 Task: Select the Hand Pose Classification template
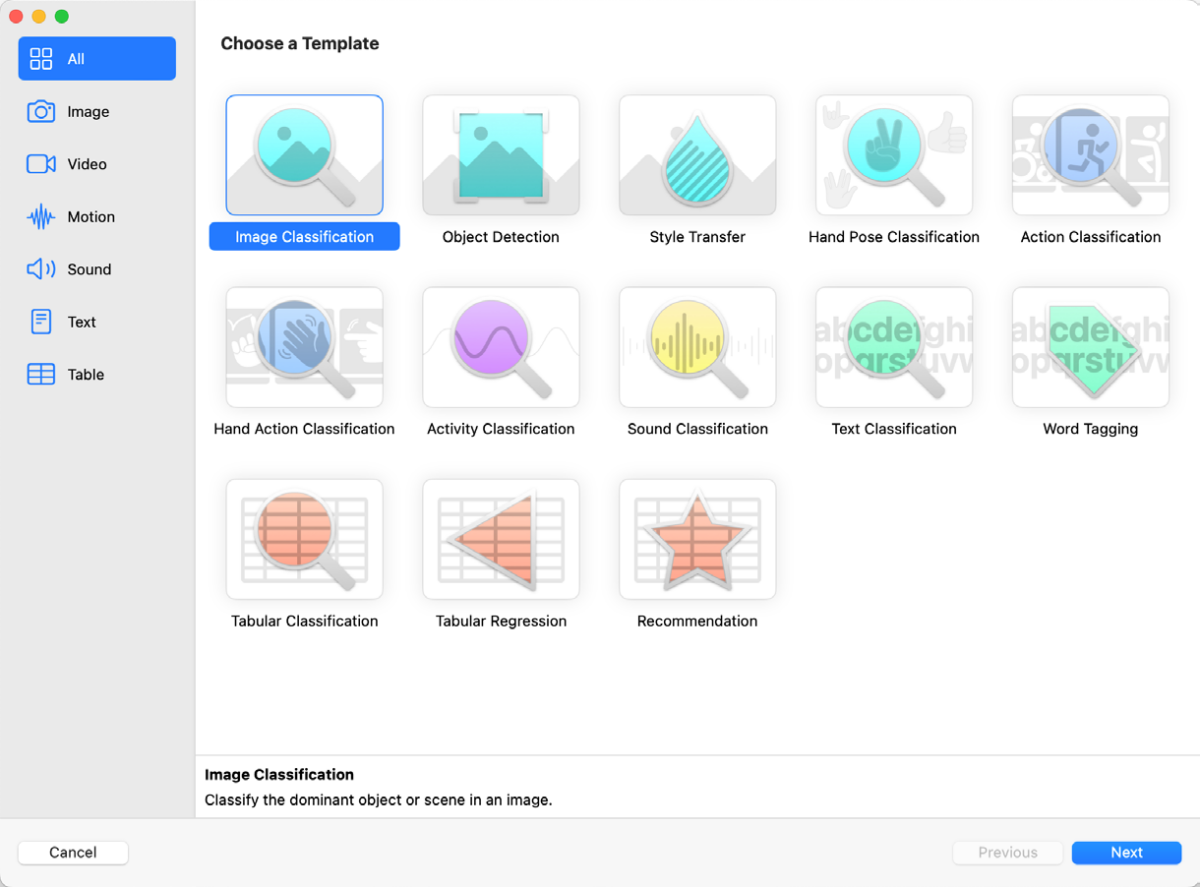[893, 155]
